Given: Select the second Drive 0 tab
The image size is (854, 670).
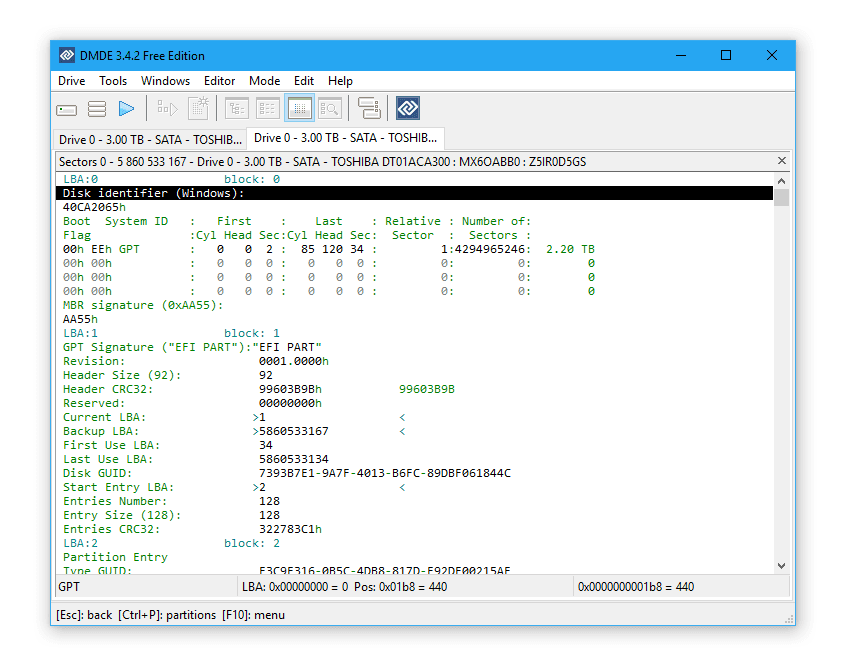Looking at the screenshot, I should pyautogui.click(x=345, y=138).
